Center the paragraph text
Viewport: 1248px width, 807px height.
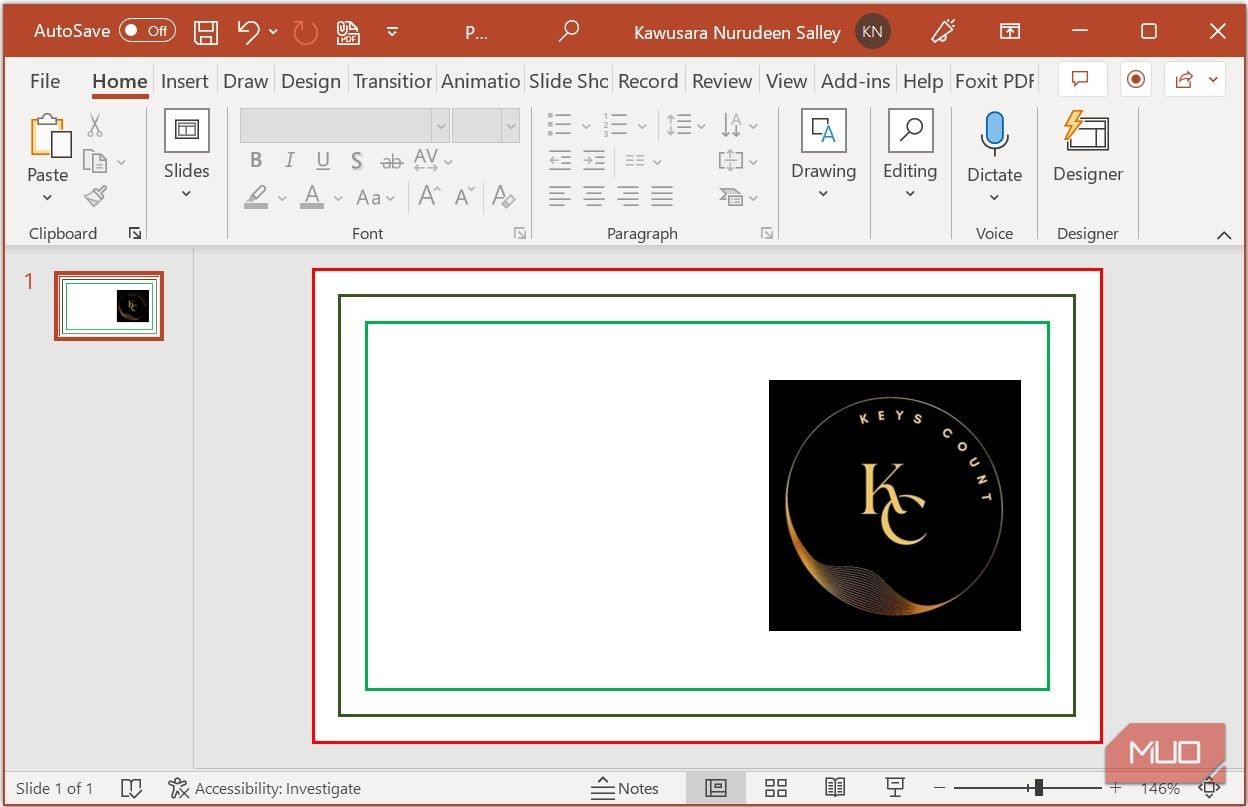[x=594, y=197]
